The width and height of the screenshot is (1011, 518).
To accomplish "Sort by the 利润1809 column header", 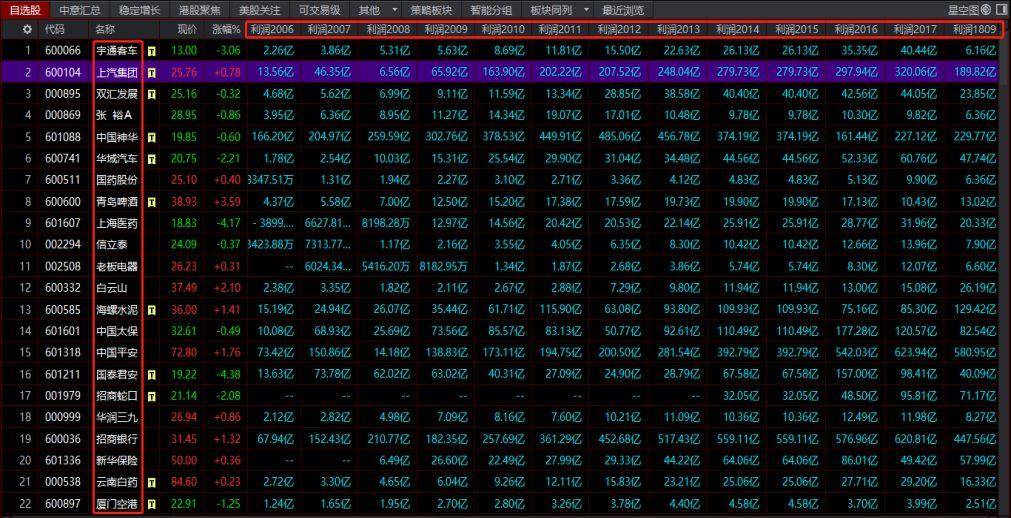I will point(974,29).
